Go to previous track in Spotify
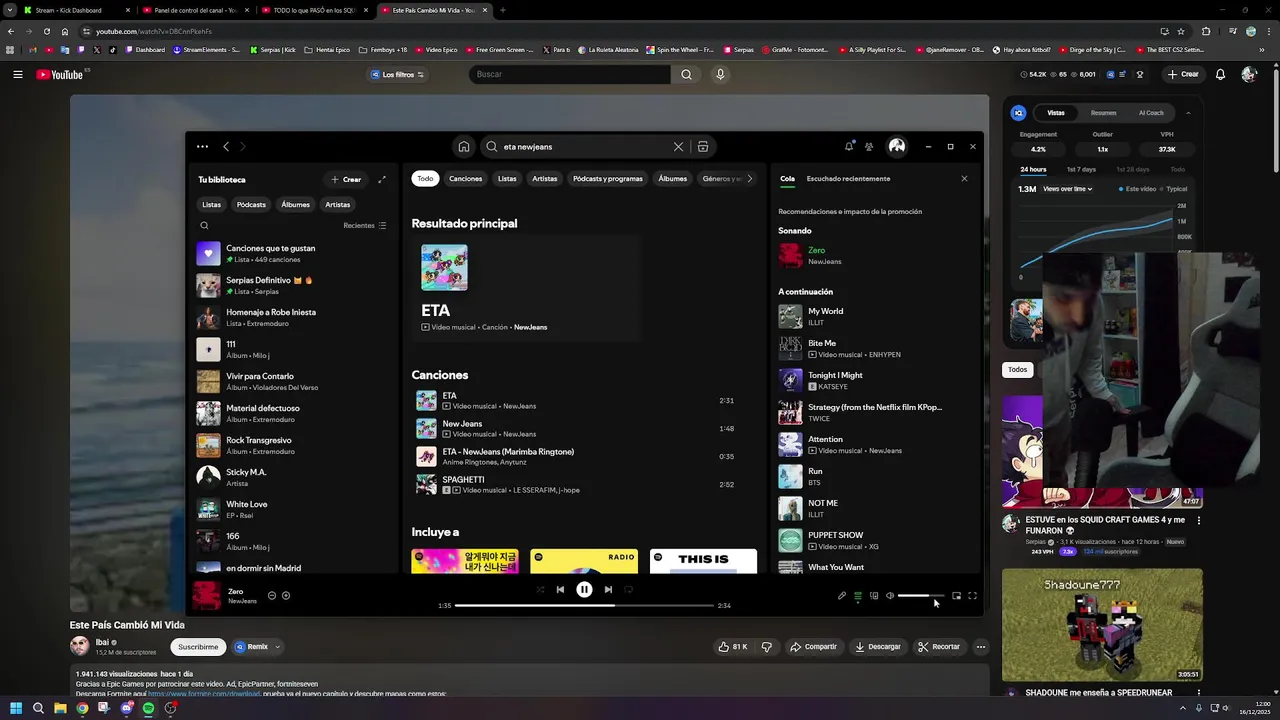1280x720 pixels. point(560,589)
